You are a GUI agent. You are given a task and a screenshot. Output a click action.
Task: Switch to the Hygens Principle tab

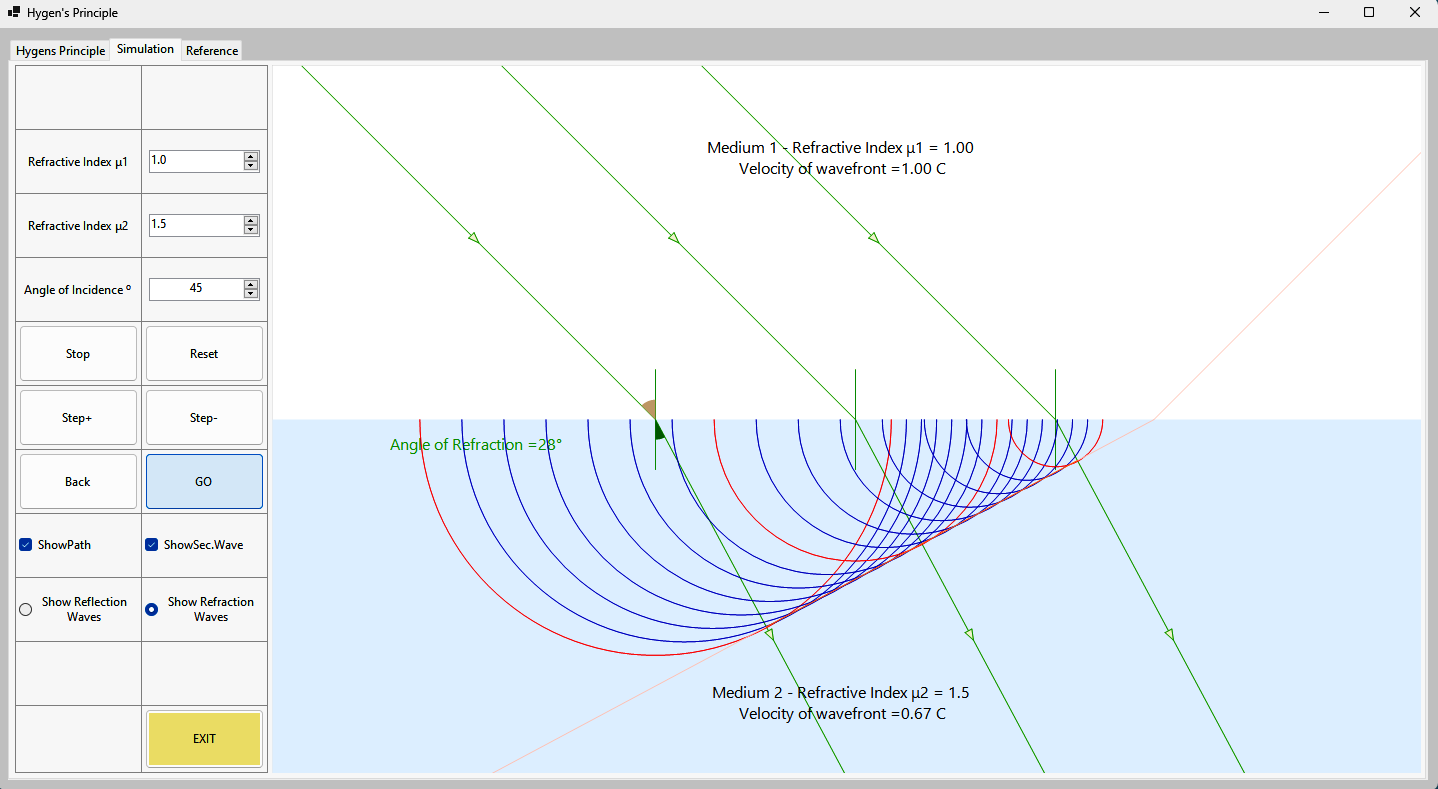(x=60, y=51)
